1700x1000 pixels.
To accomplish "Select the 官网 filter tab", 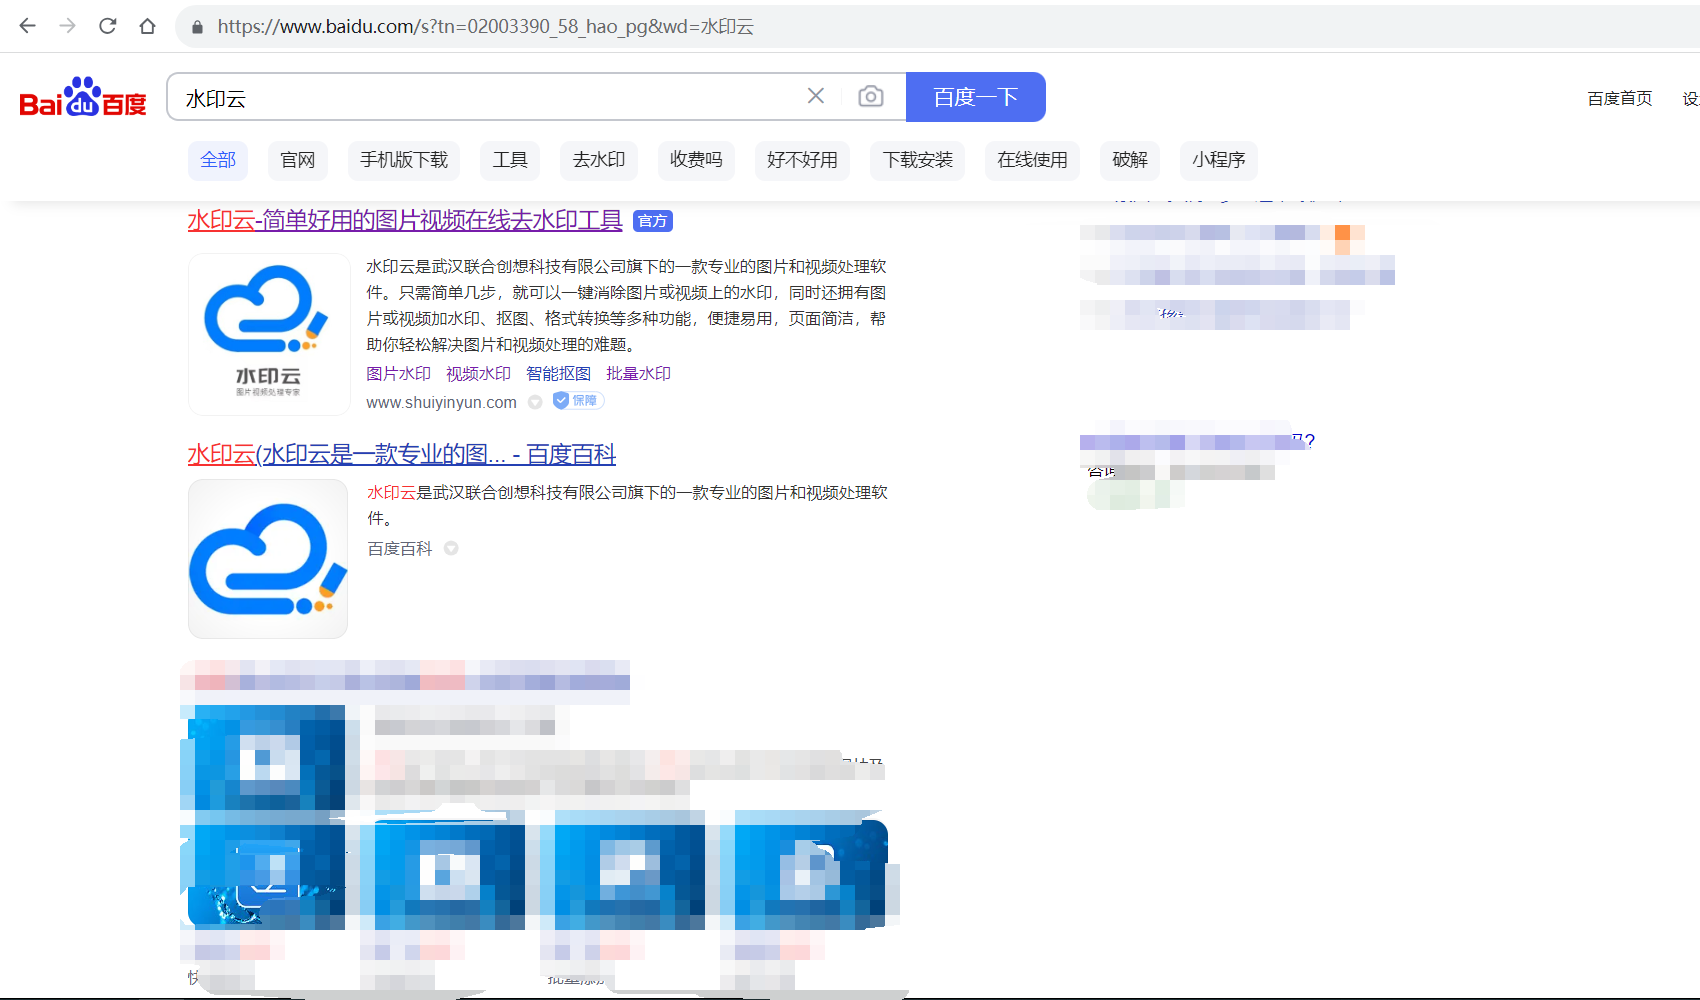I will click(x=298, y=160).
